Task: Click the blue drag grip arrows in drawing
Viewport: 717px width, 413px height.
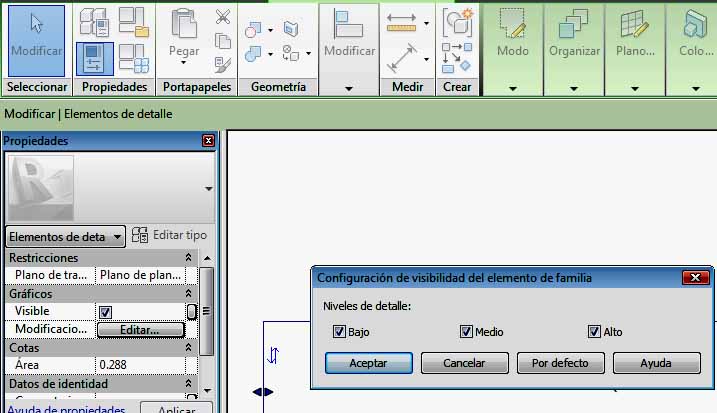Action: coord(263,392)
